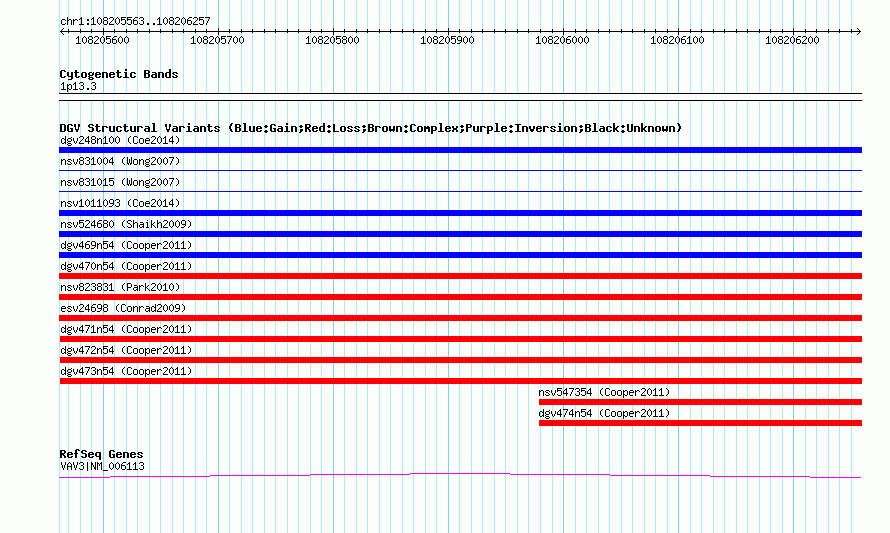Click ruler position 108206100
Image resolution: width=890 pixels, height=533 pixels.
click(x=677, y=40)
